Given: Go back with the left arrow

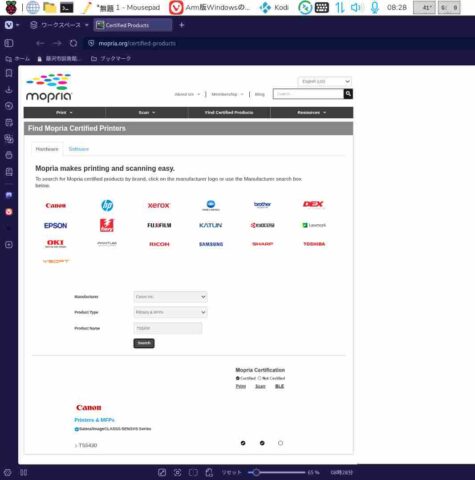Looking at the screenshot, I should 40,43.
